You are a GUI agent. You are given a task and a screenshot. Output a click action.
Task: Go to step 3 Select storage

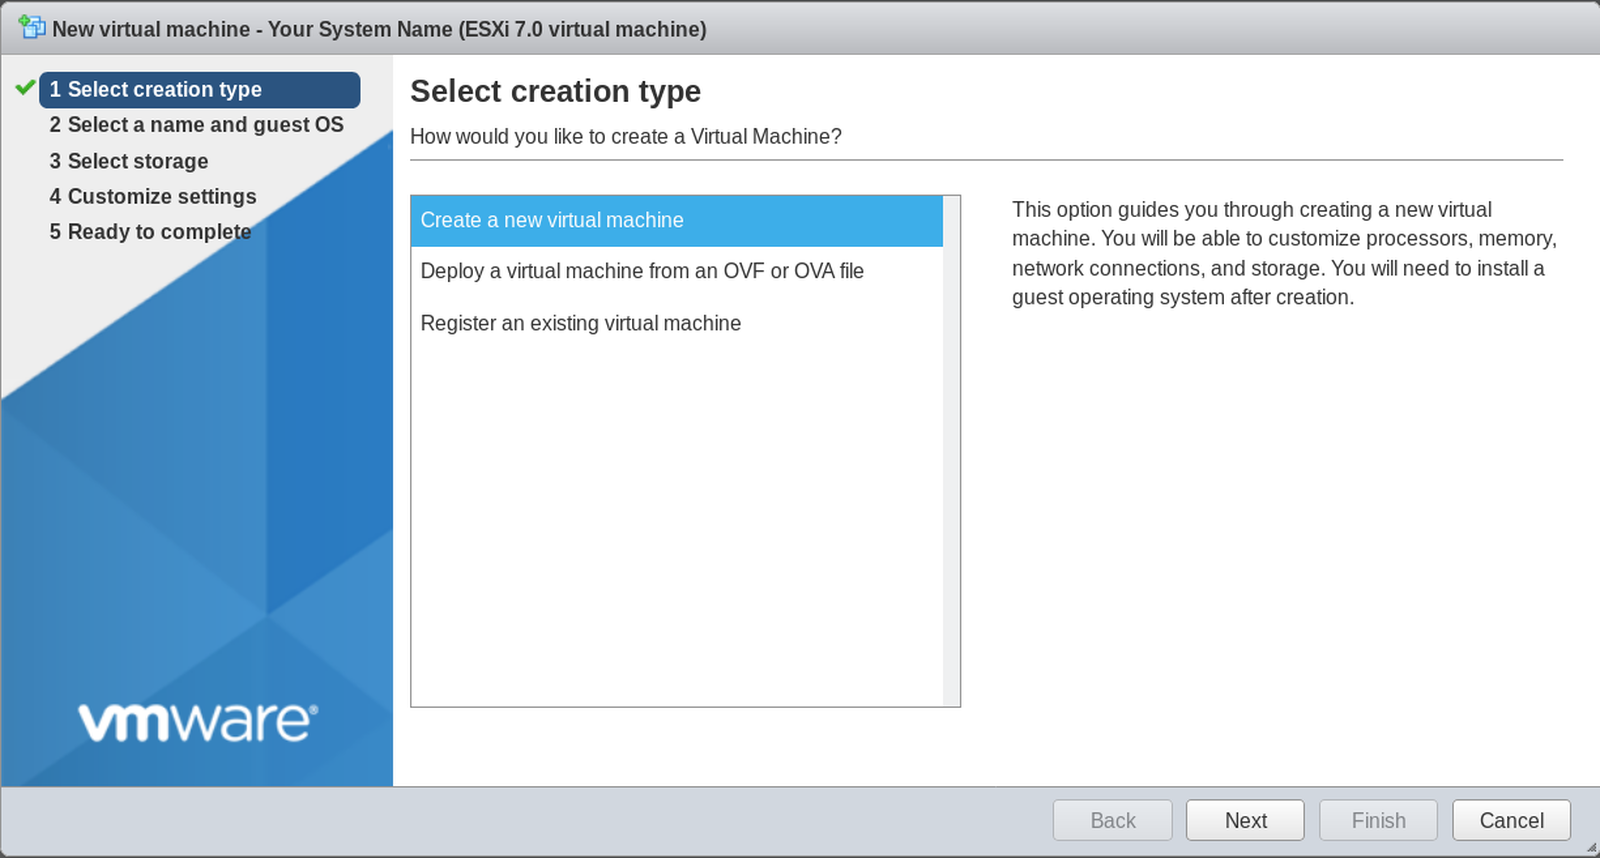pos(129,161)
